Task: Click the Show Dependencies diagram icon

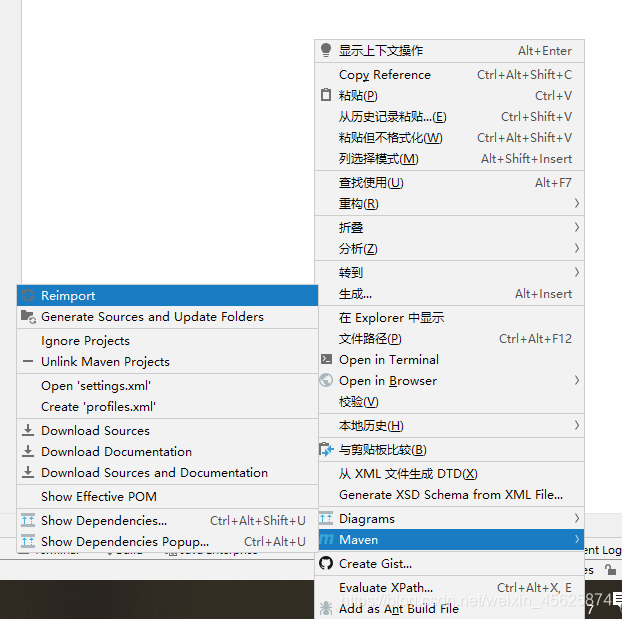Action: (x=28, y=520)
